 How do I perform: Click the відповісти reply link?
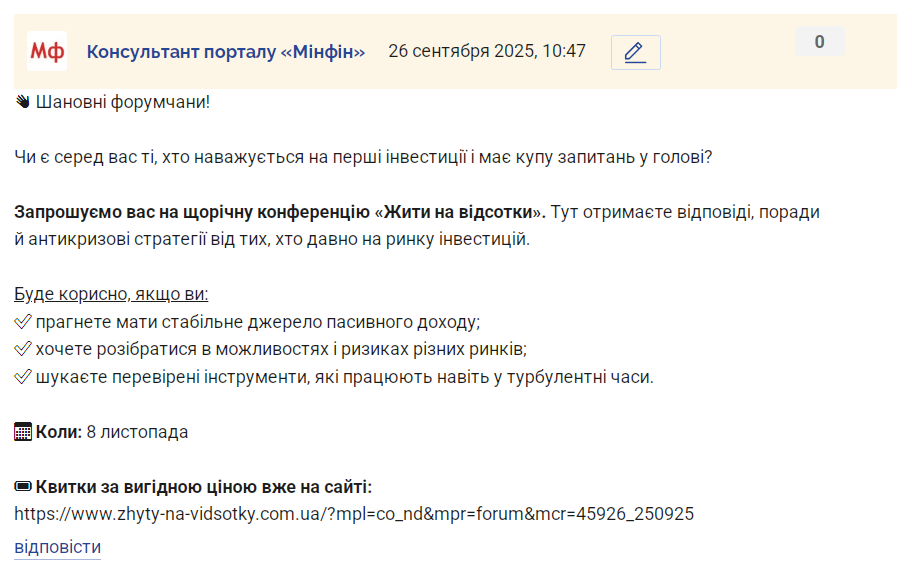click(58, 547)
